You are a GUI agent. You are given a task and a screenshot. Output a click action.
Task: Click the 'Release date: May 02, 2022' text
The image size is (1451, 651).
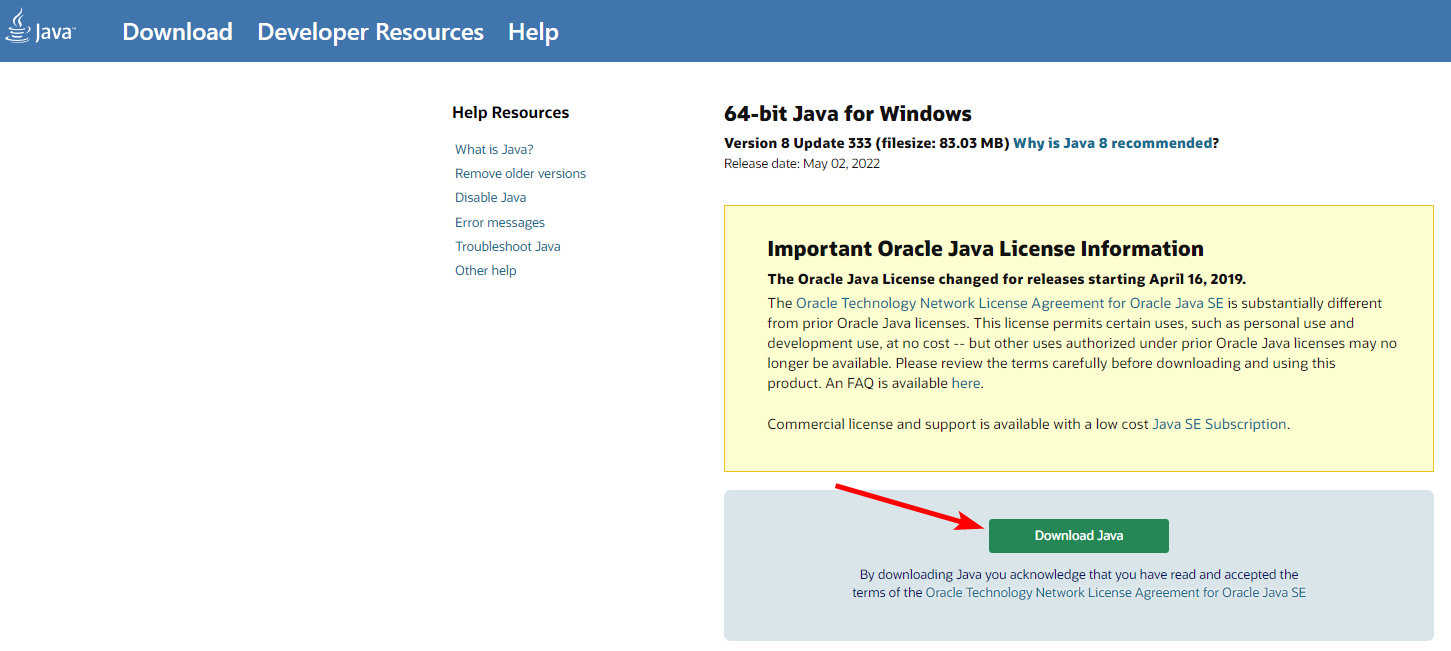[801, 163]
